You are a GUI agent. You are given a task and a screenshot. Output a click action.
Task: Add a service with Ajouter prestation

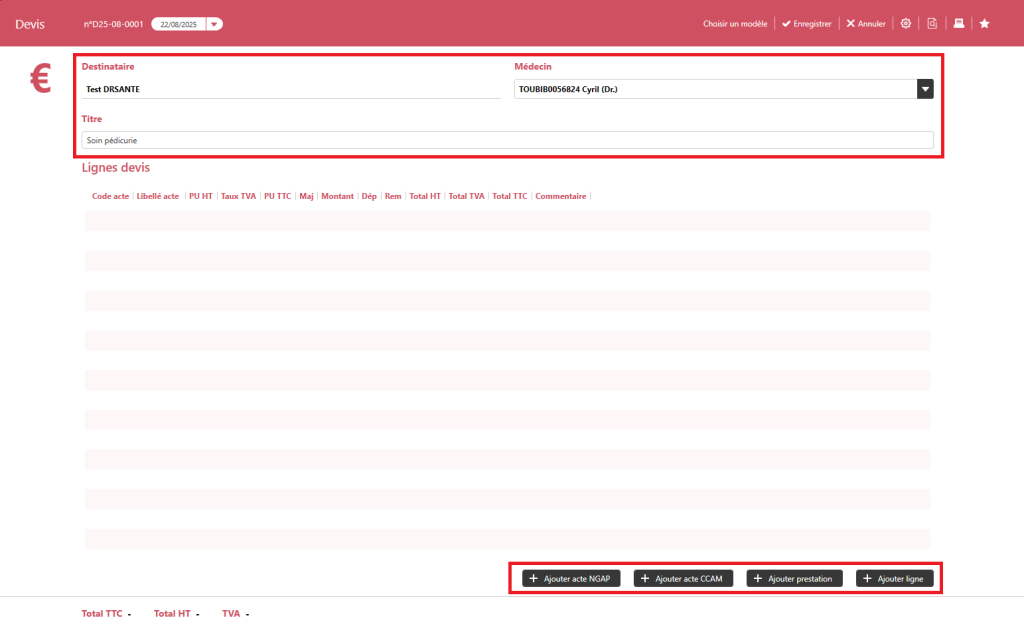796,578
